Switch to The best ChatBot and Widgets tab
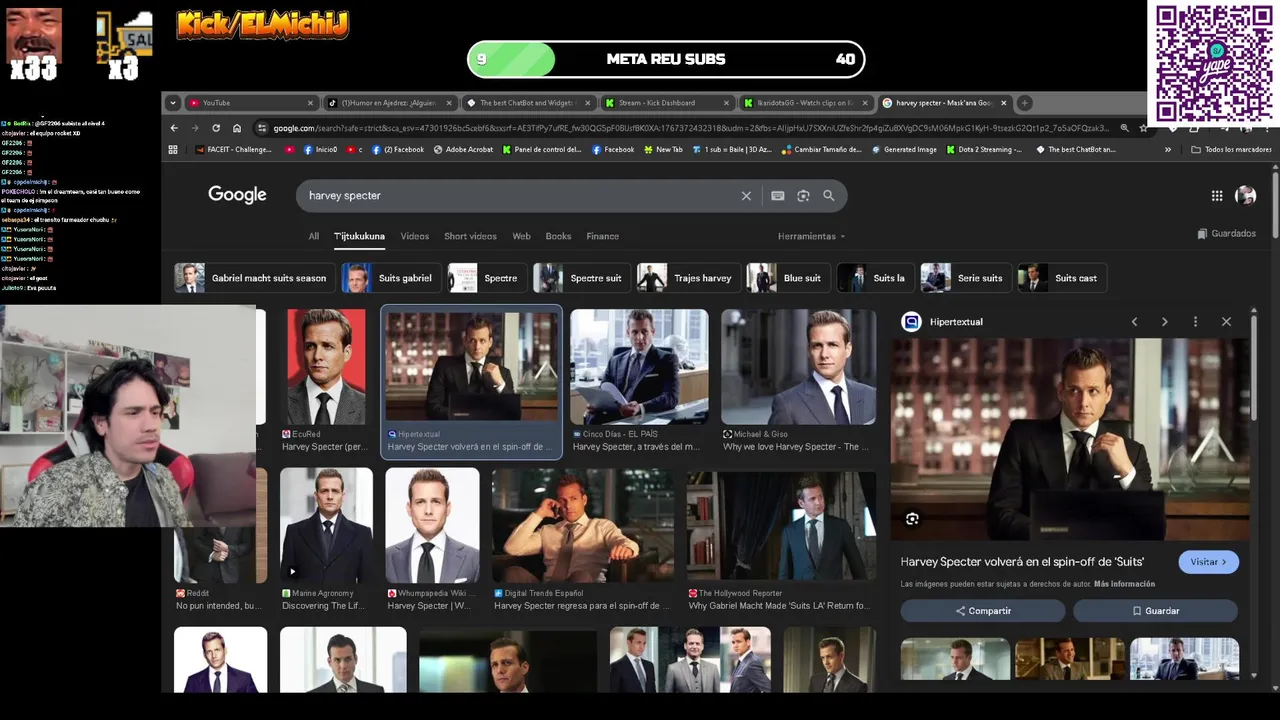 (528, 103)
